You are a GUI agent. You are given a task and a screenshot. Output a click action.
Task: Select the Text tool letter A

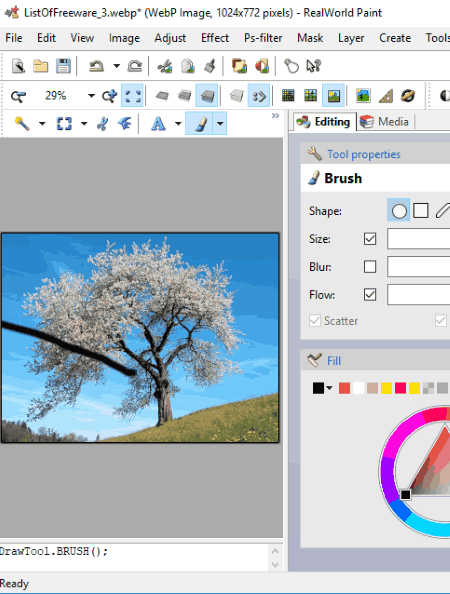pos(158,123)
